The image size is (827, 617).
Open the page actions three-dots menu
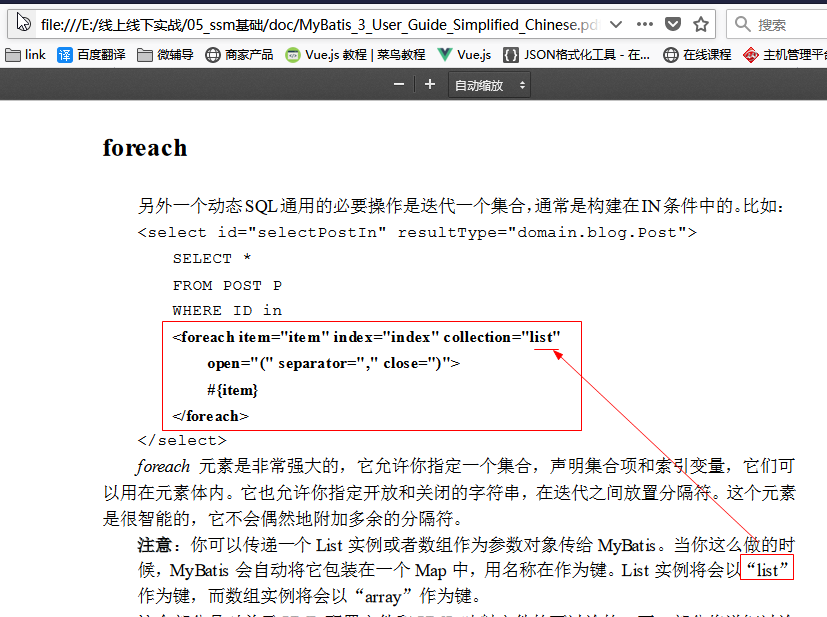click(645, 24)
